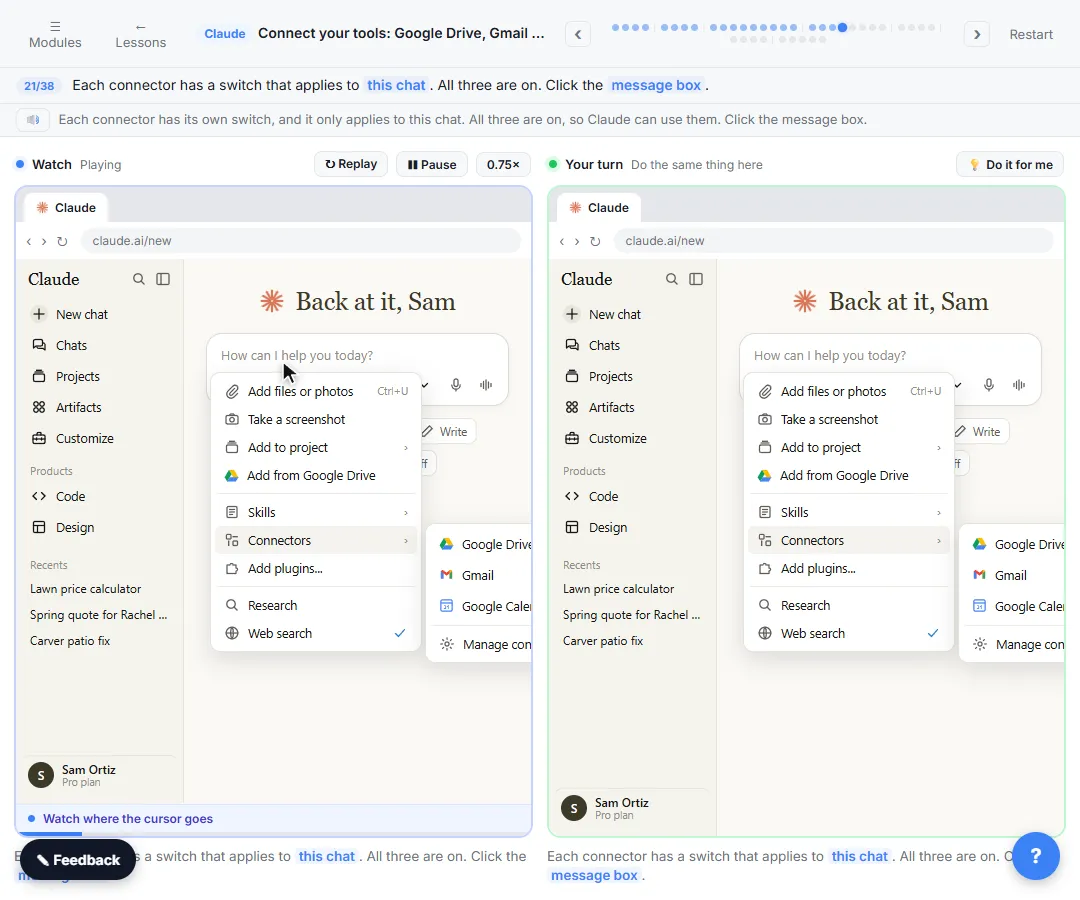Go back to Lessons
Viewport: 1080px width, 900px height.
coord(141,34)
